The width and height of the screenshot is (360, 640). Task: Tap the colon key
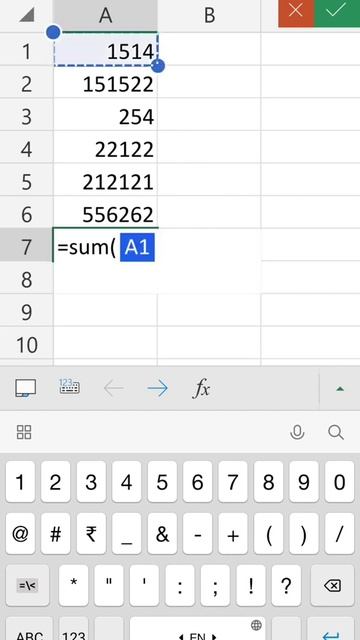coord(180,585)
